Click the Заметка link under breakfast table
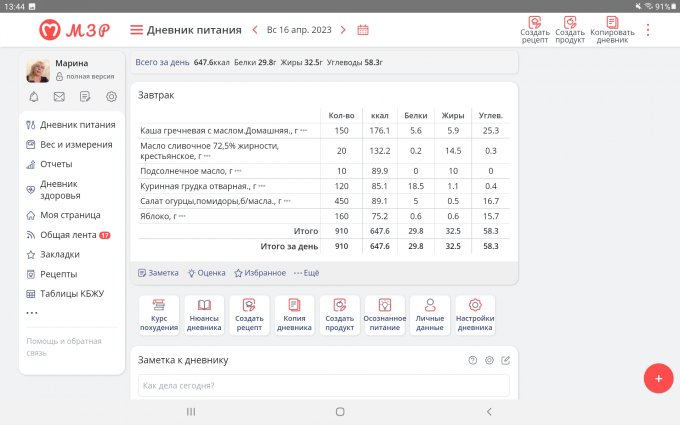This screenshot has width=680, height=425. [x=158, y=272]
